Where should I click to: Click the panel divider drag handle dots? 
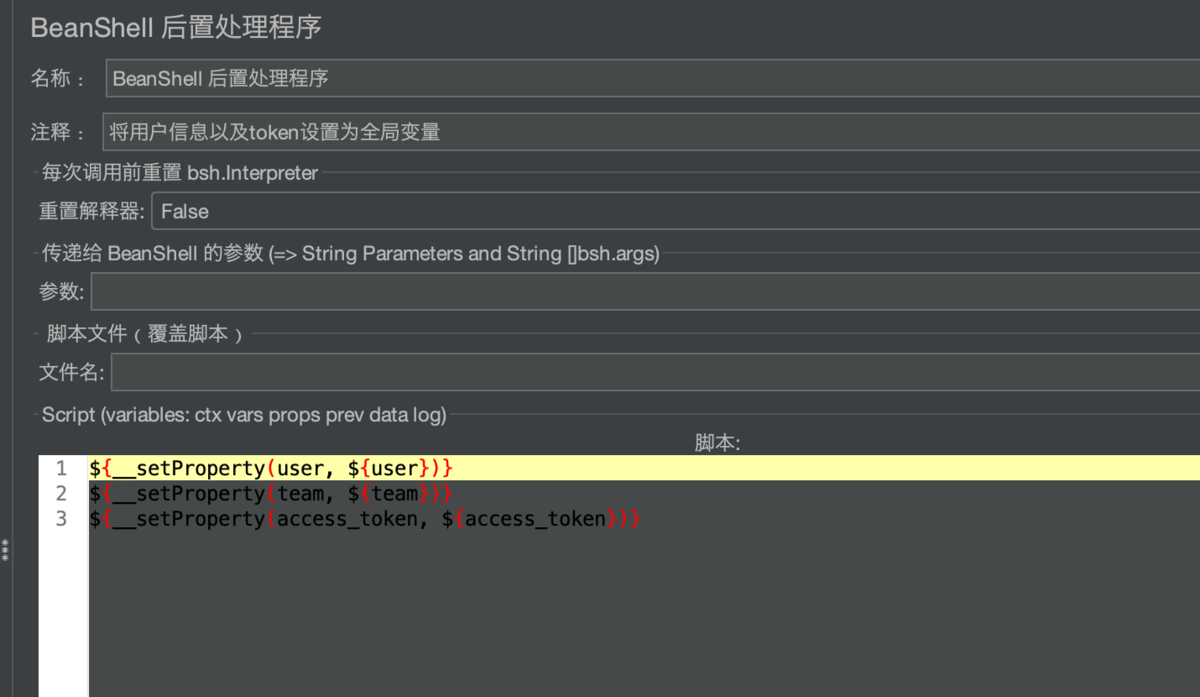[x=5, y=550]
